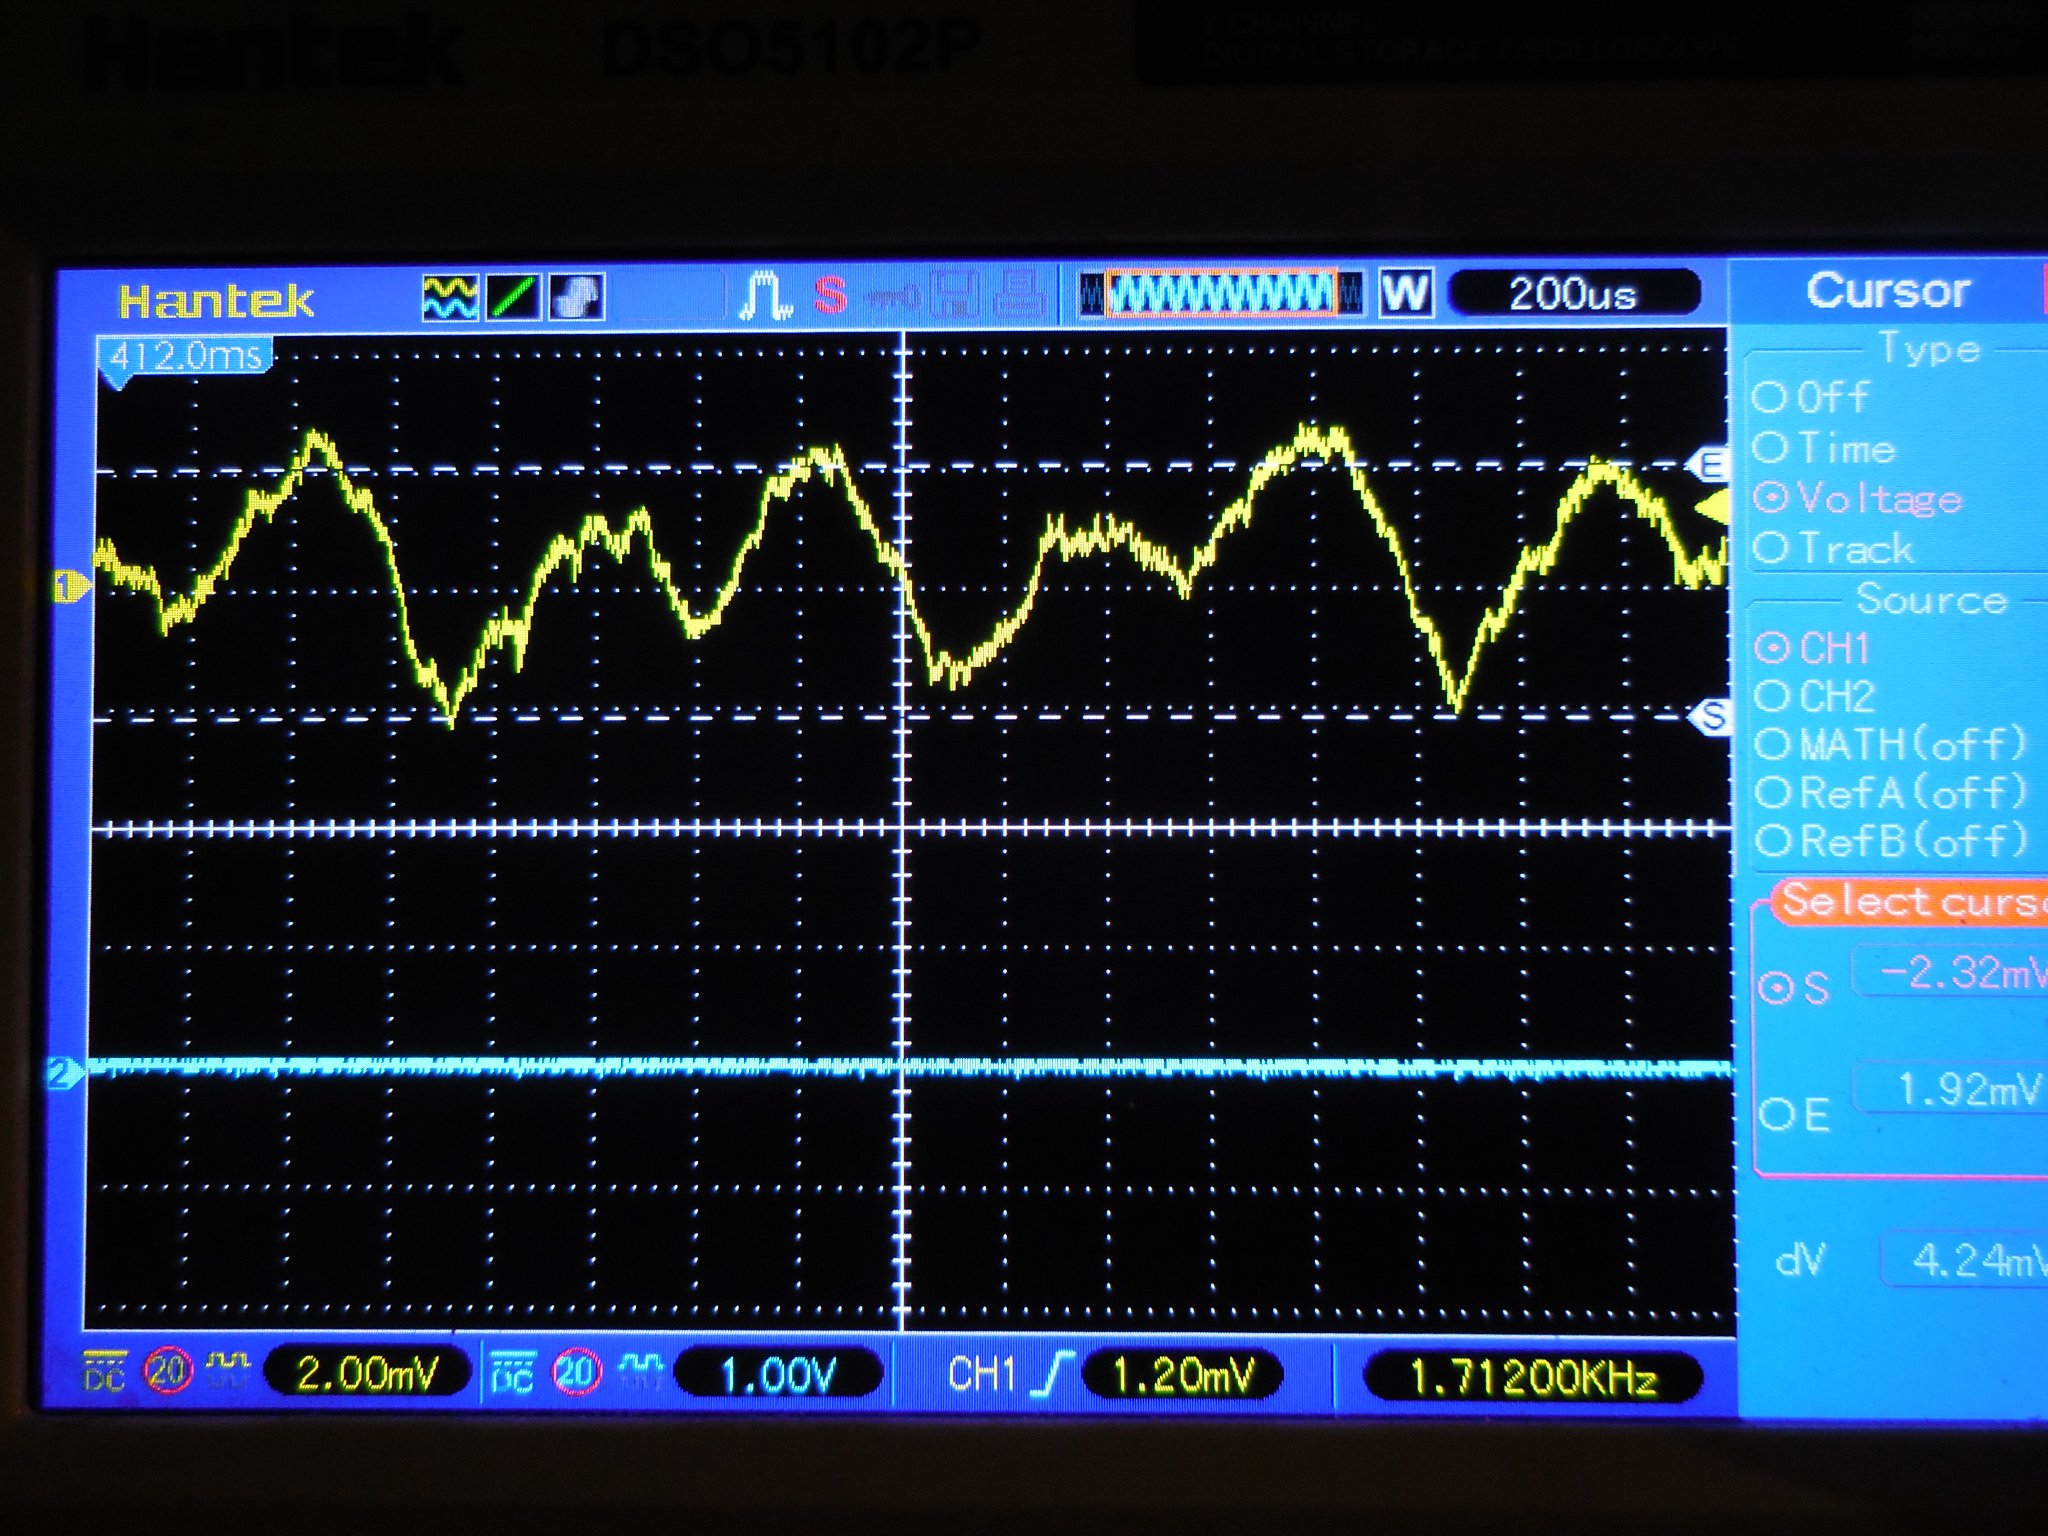Click the dV 4.24mV readout
Screen dimensions: 2048x1536
pyautogui.click(x=1966, y=1260)
